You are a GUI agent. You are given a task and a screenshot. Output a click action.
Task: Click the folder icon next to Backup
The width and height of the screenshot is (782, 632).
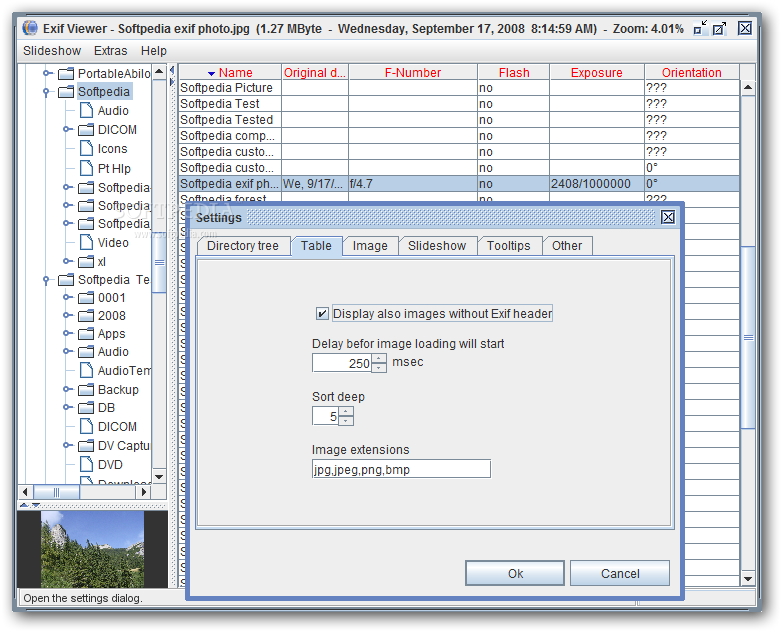[x=86, y=389]
